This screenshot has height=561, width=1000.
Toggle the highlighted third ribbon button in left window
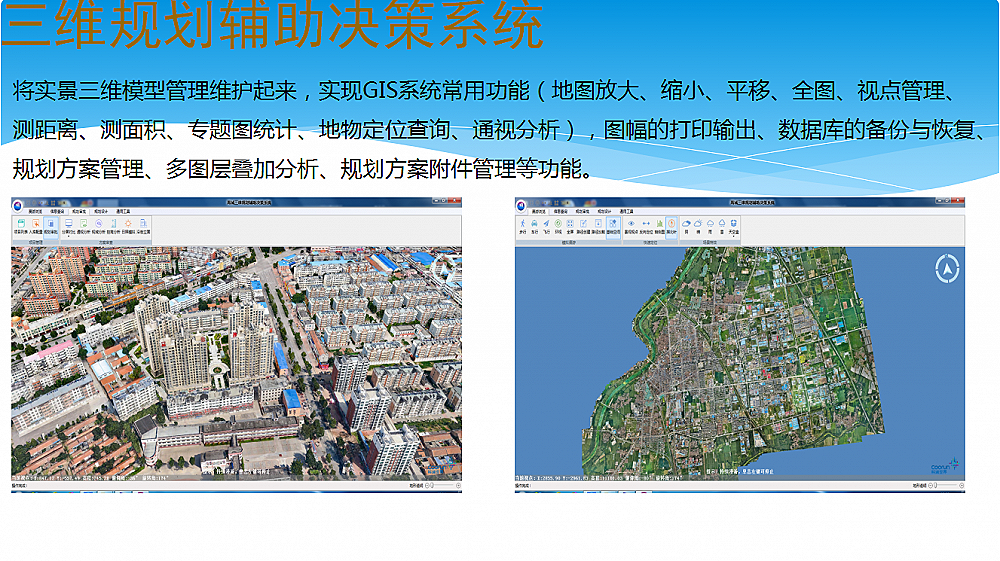click(x=50, y=226)
